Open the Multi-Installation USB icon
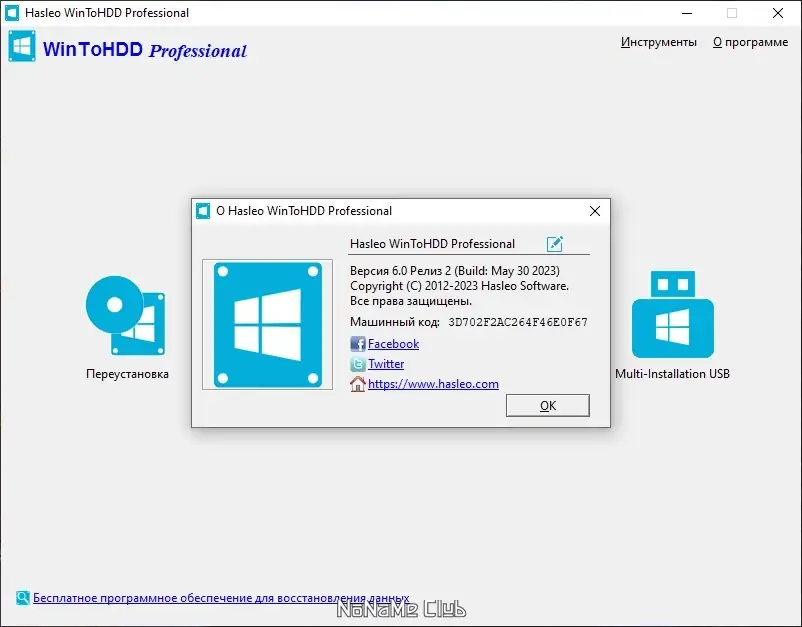This screenshot has width=802, height=627. pos(673,314)
